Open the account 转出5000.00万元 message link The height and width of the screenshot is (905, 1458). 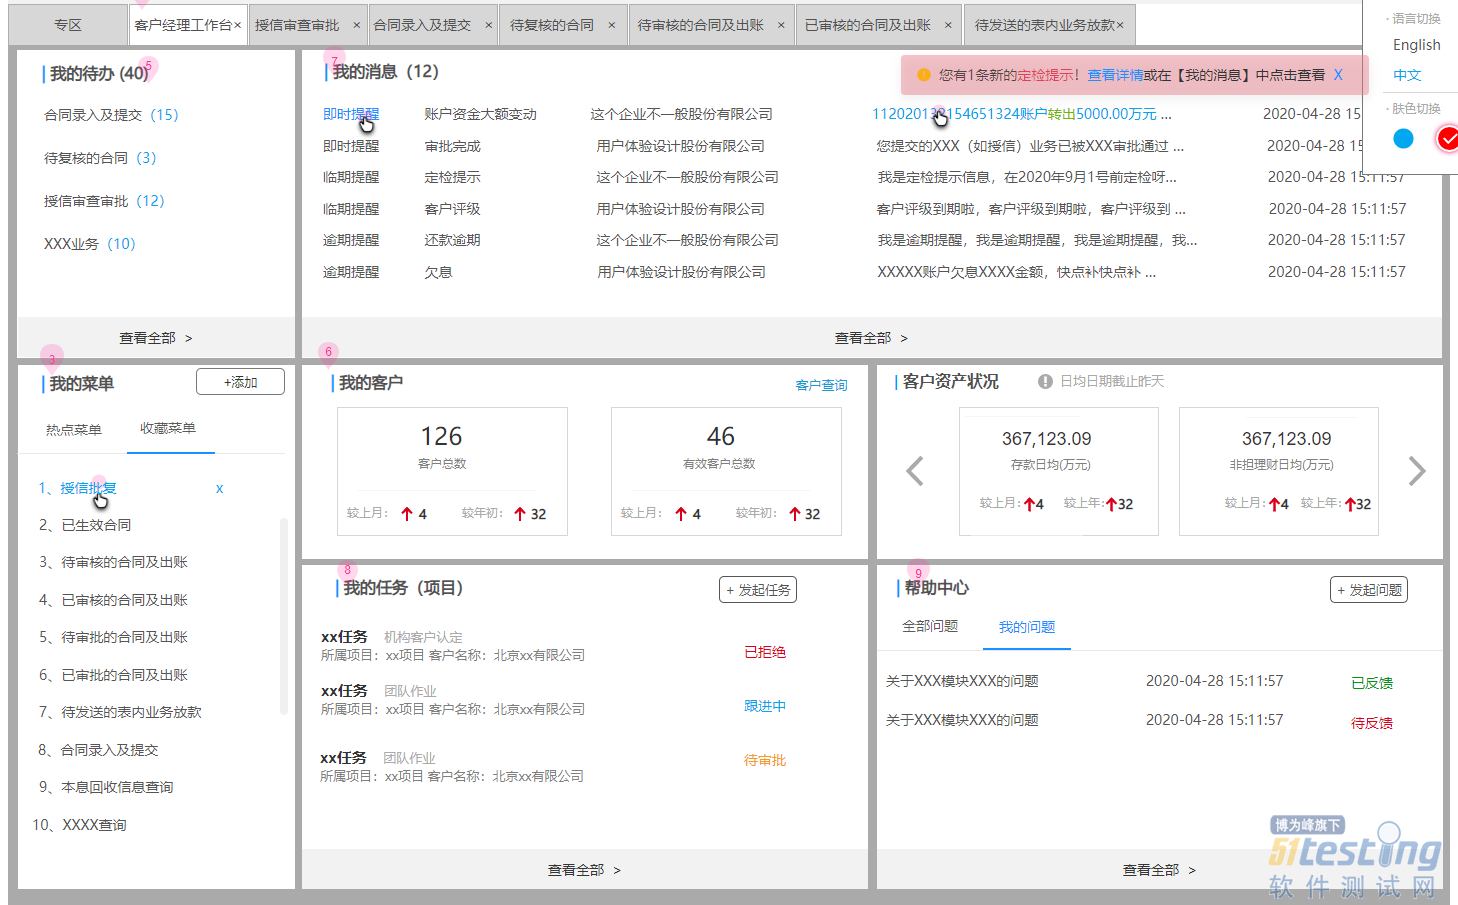coord(1021,114)
